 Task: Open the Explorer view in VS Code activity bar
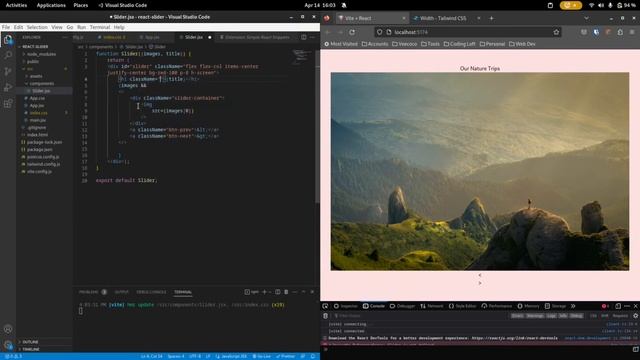point(8,40)
